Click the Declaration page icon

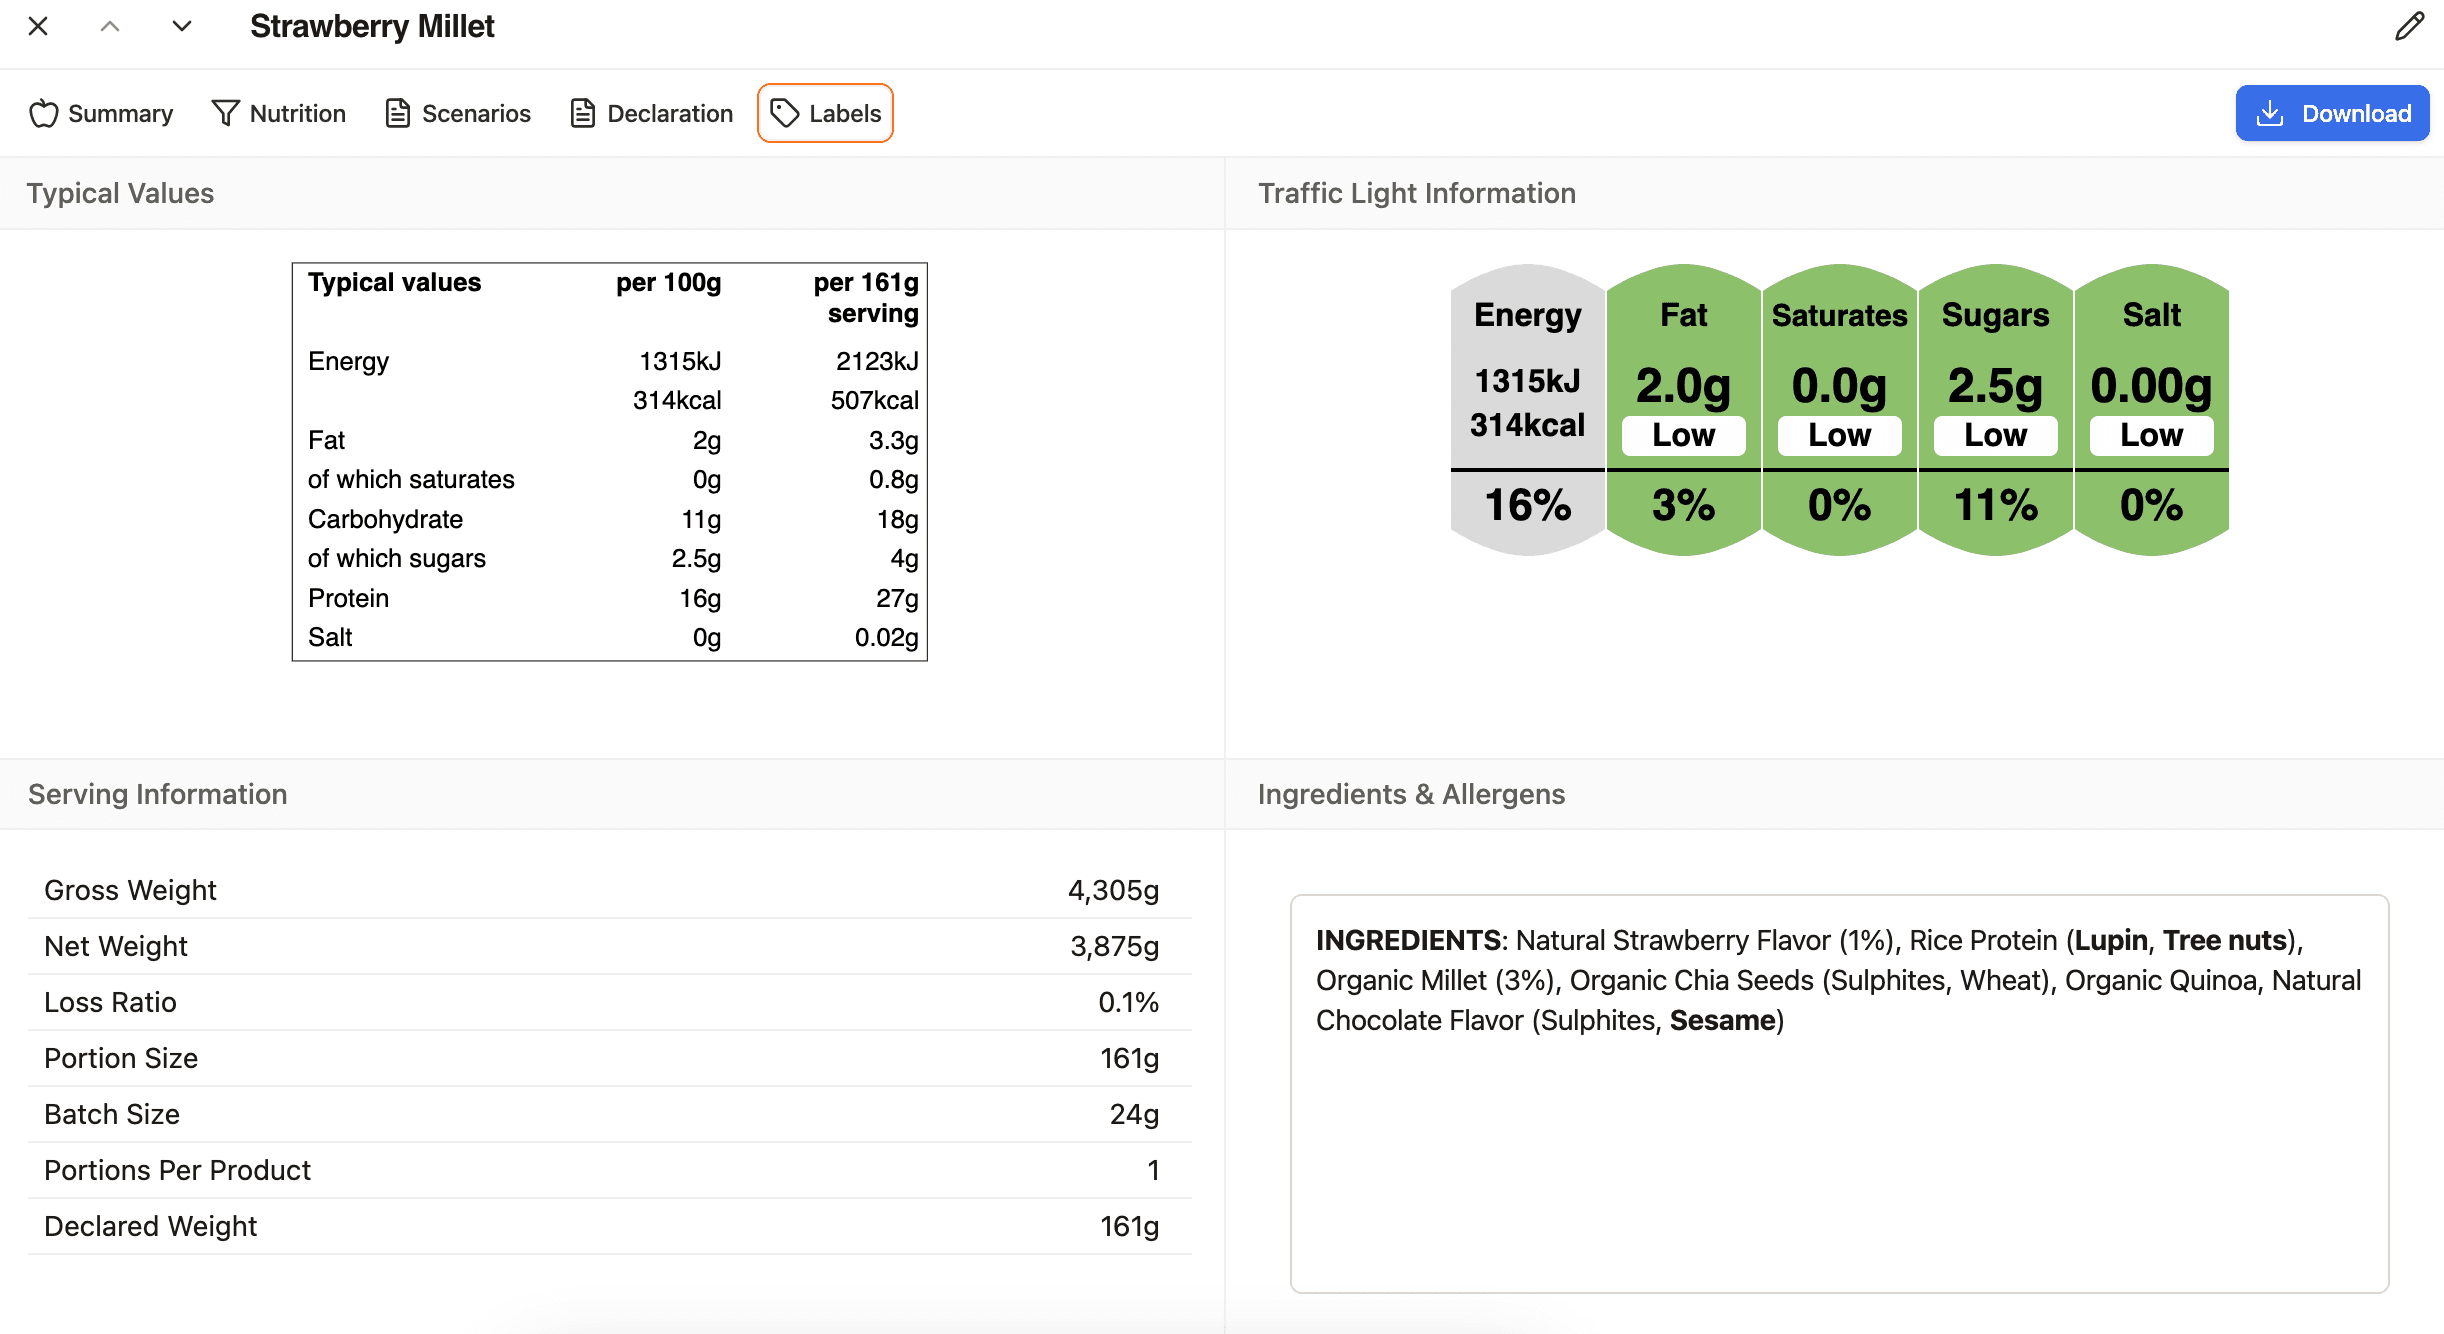click(581, 113)
